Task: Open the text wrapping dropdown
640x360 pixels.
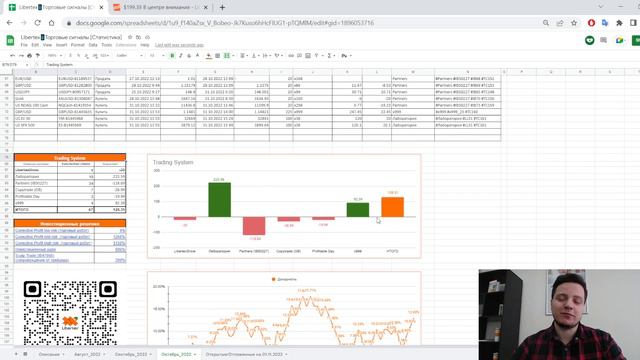Action: click(266, 56)
